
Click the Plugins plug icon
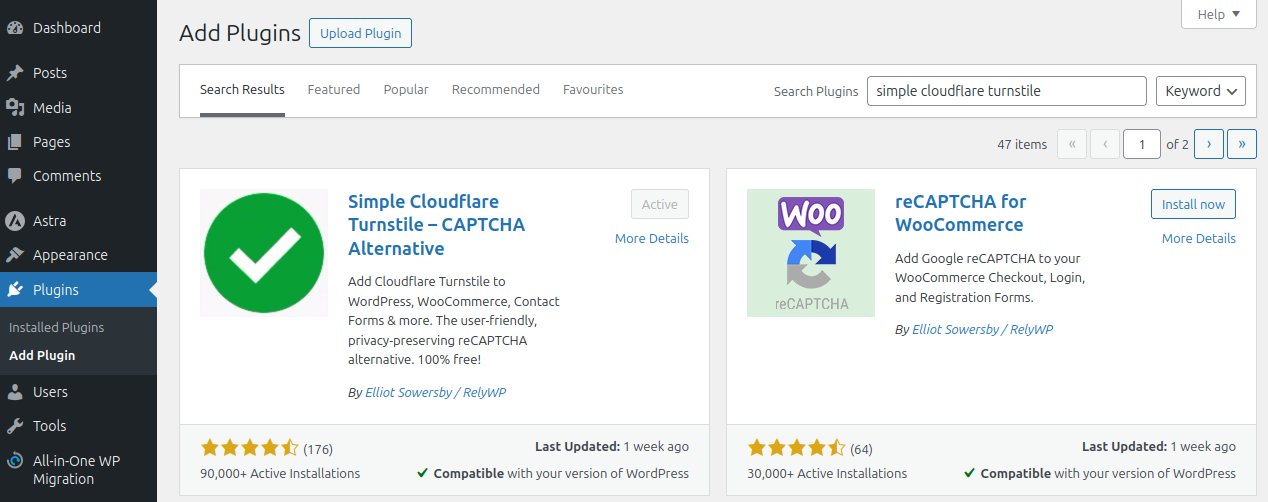[15, 290]
